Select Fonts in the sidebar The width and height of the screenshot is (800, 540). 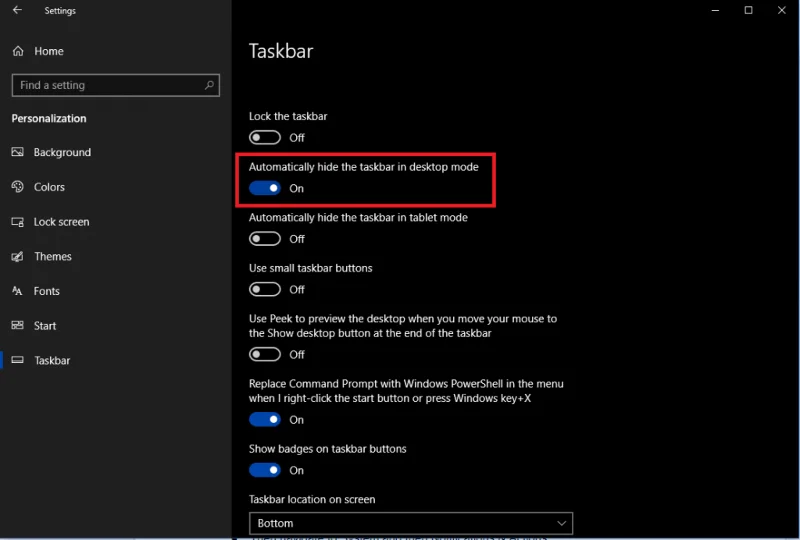click(x=115, y=291)
